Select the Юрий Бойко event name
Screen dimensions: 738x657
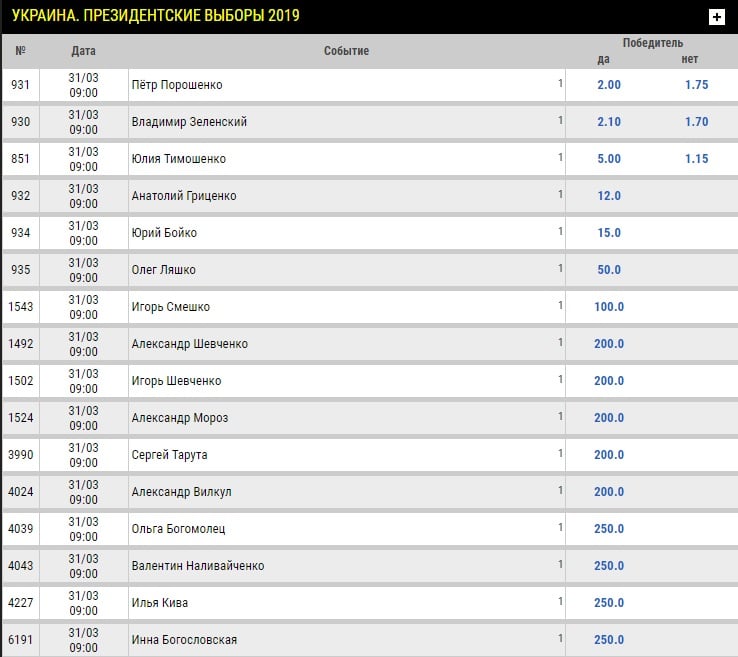(x=164, y=232)
